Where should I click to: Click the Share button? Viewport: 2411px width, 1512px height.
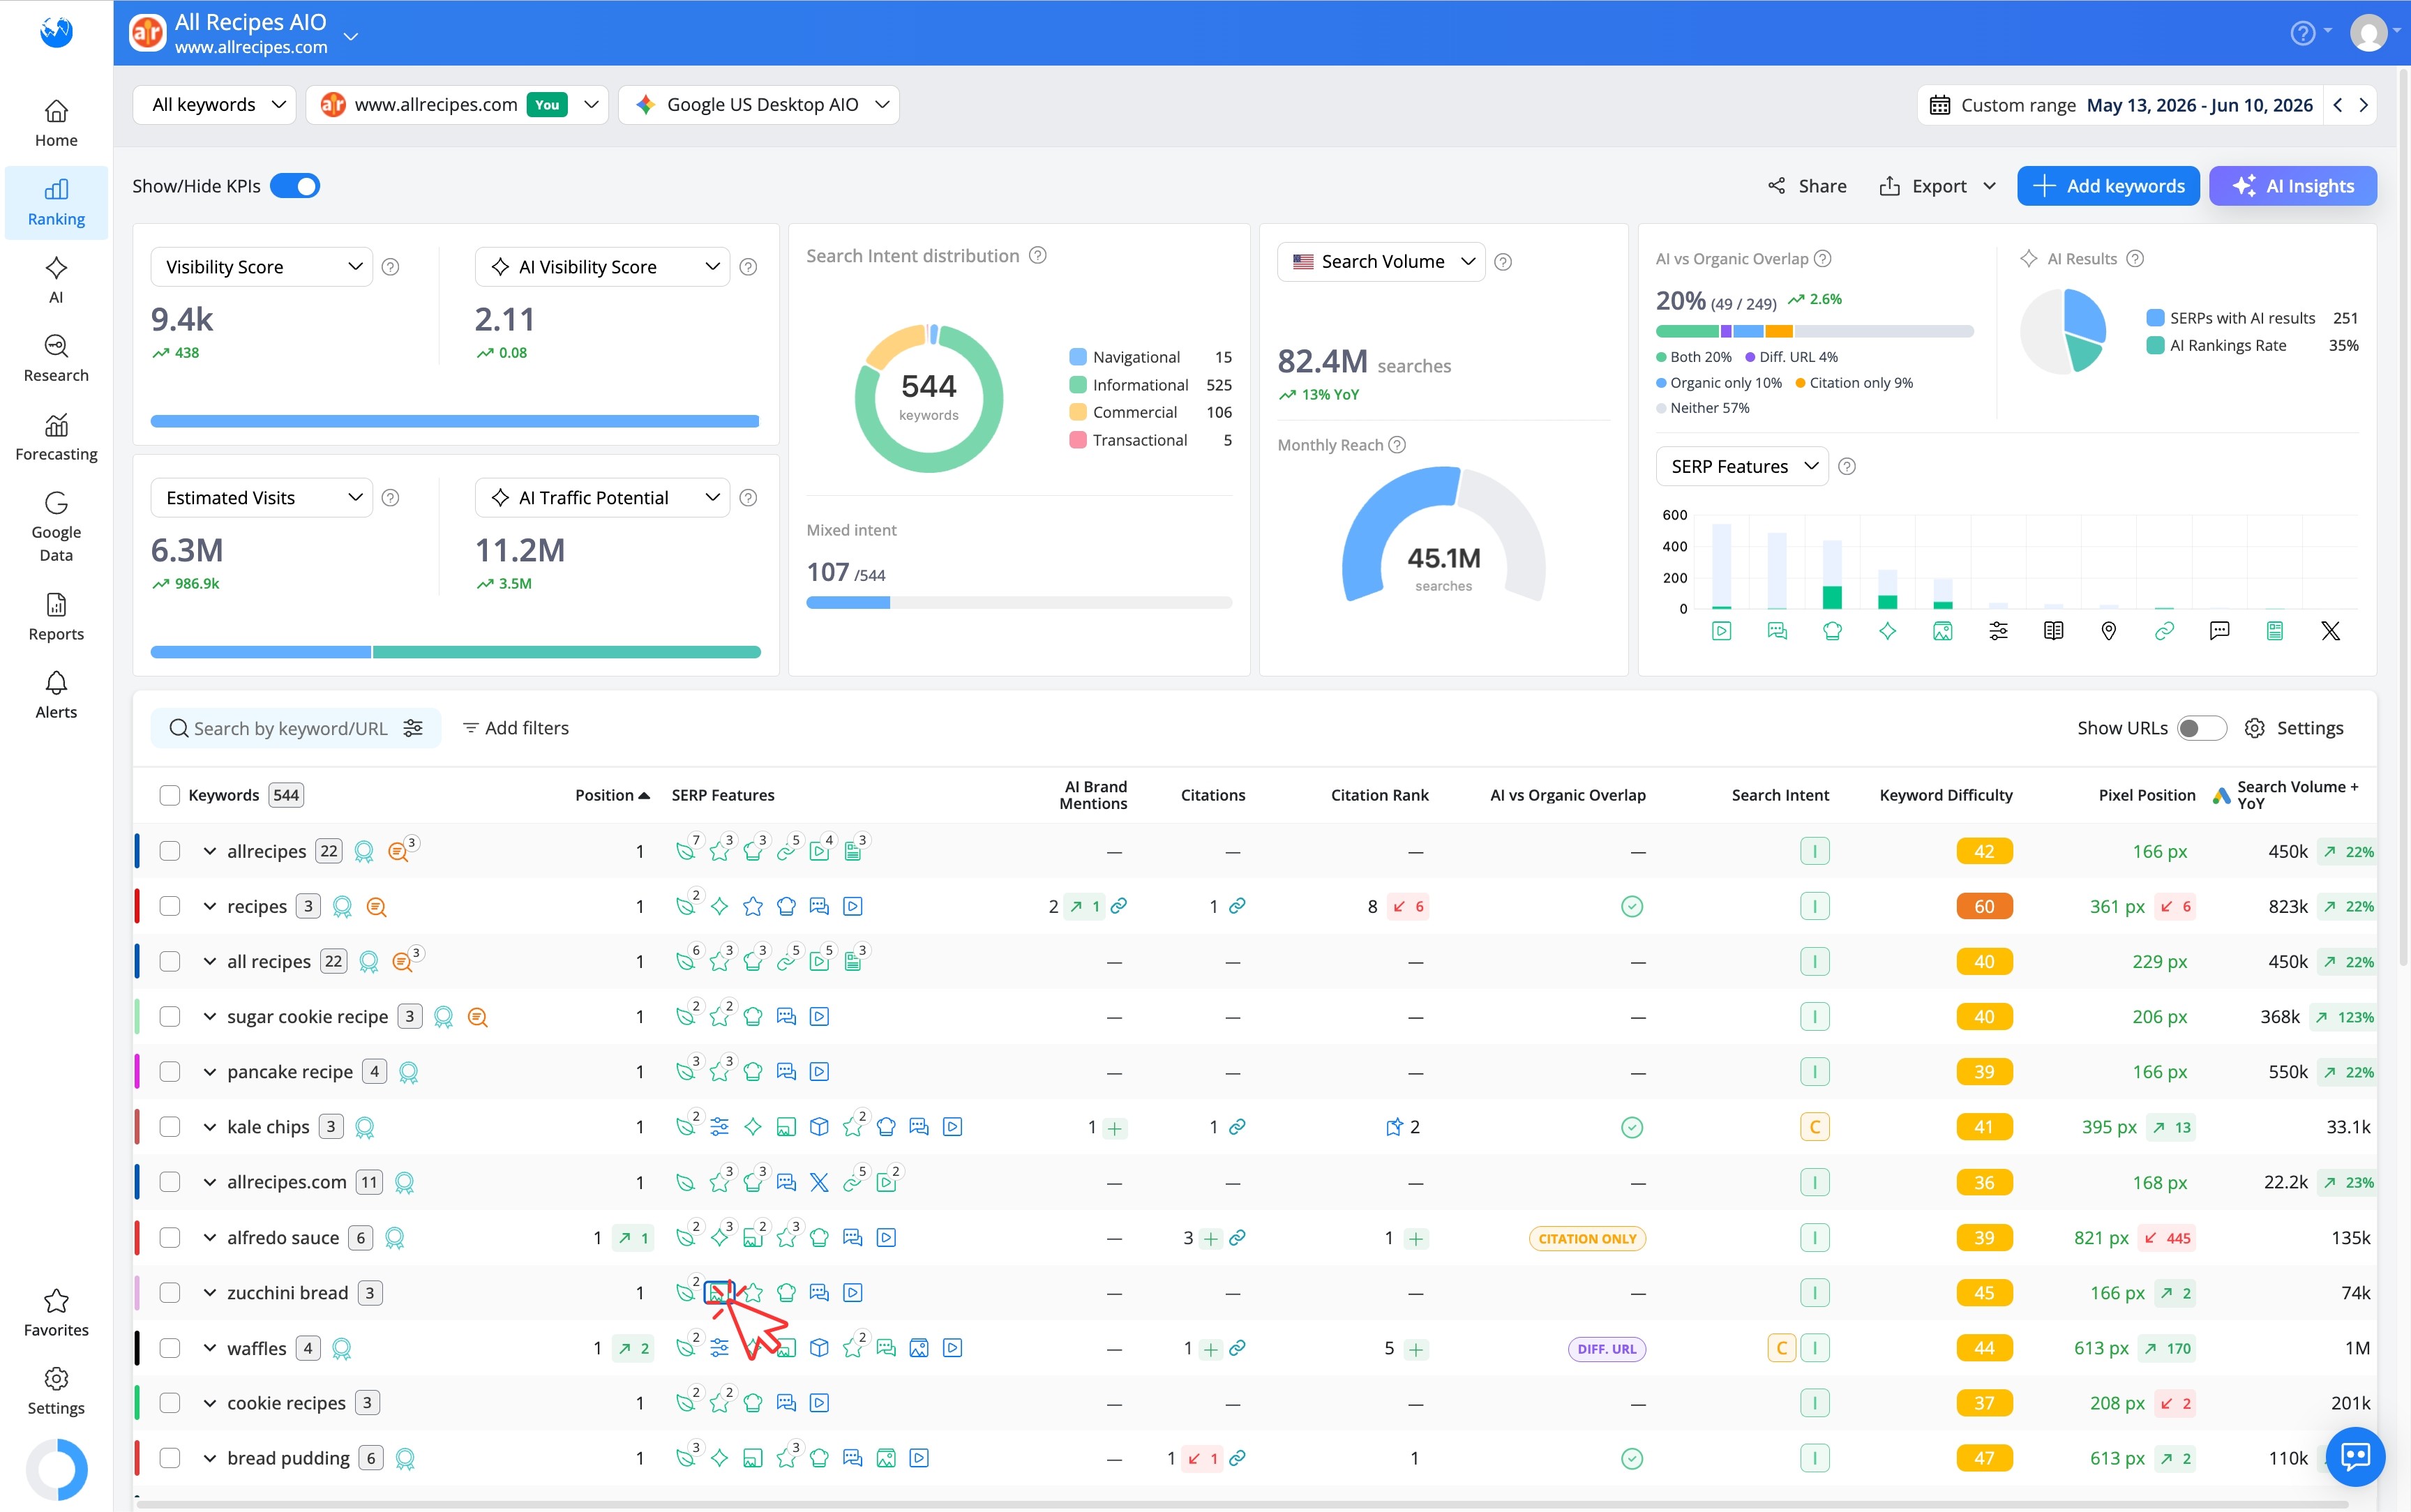coord(1807,186)
